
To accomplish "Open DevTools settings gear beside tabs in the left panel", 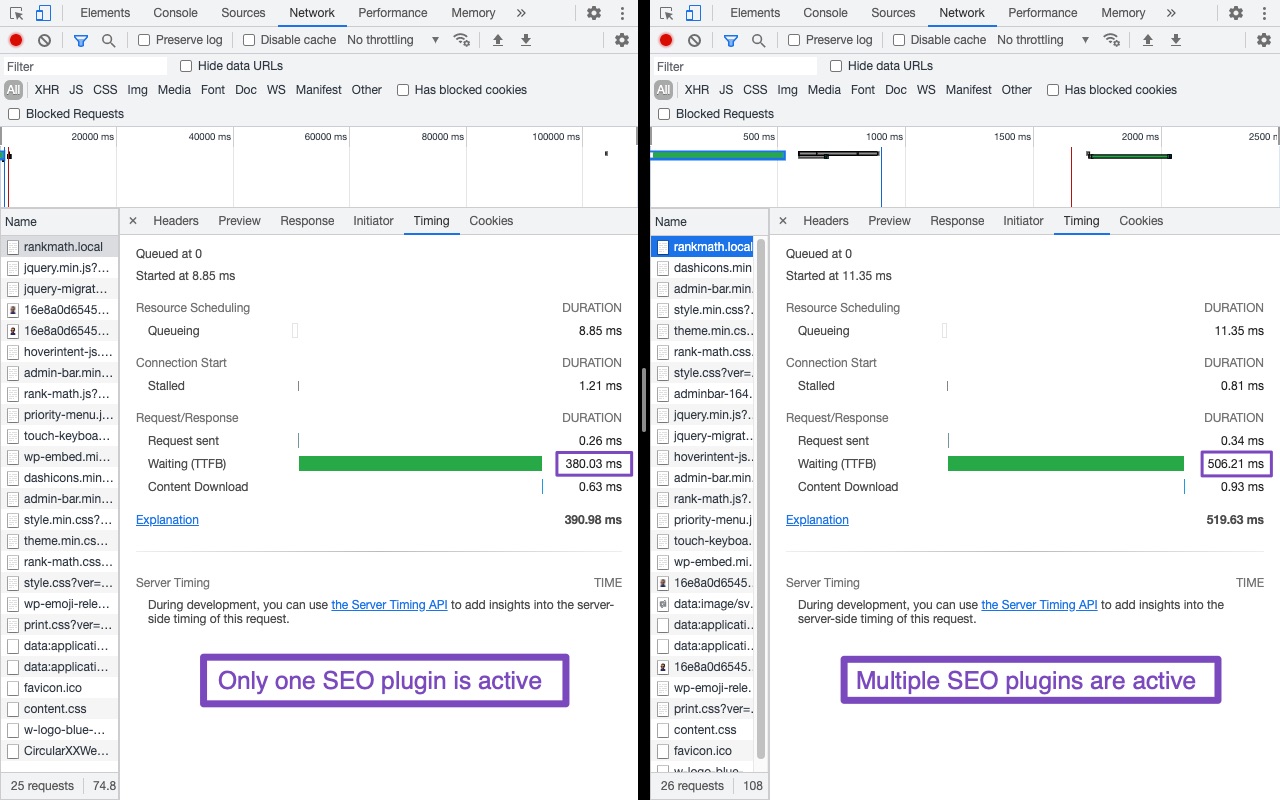I will [594, 13].
